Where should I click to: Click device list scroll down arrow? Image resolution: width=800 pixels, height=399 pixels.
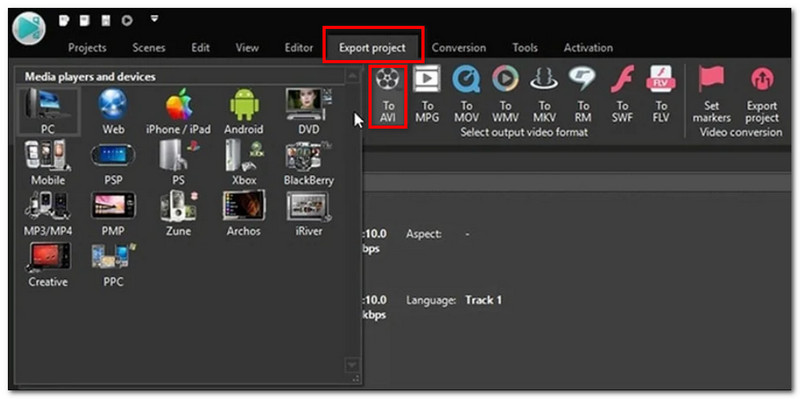352,364
